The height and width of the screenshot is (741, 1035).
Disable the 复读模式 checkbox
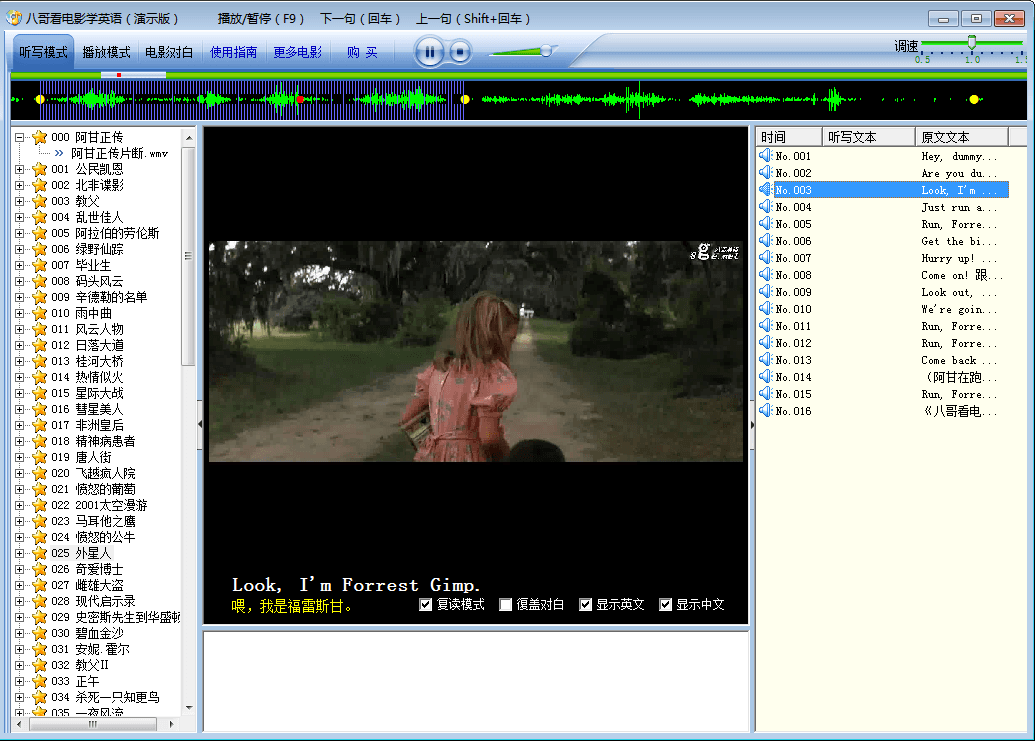pos(426,605)
